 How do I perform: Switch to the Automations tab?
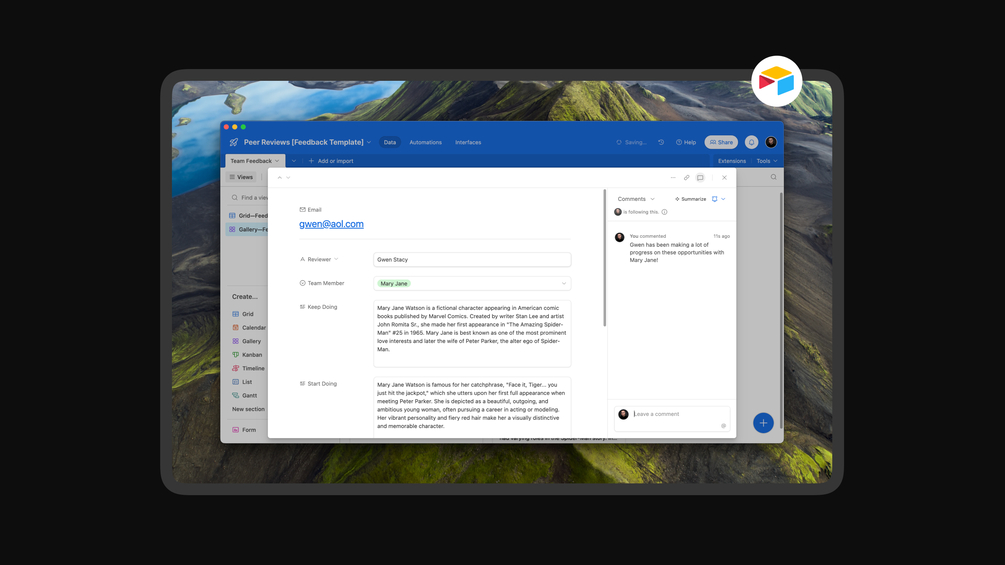click(426, 142)
